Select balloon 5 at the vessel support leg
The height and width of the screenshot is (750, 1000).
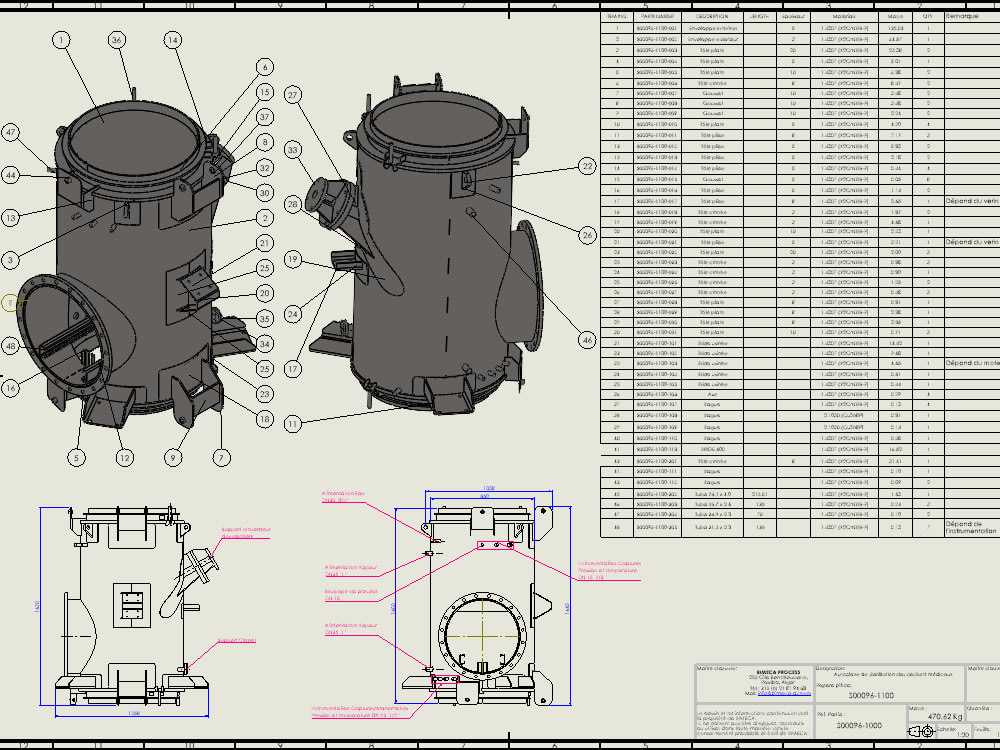click(76, 457)
